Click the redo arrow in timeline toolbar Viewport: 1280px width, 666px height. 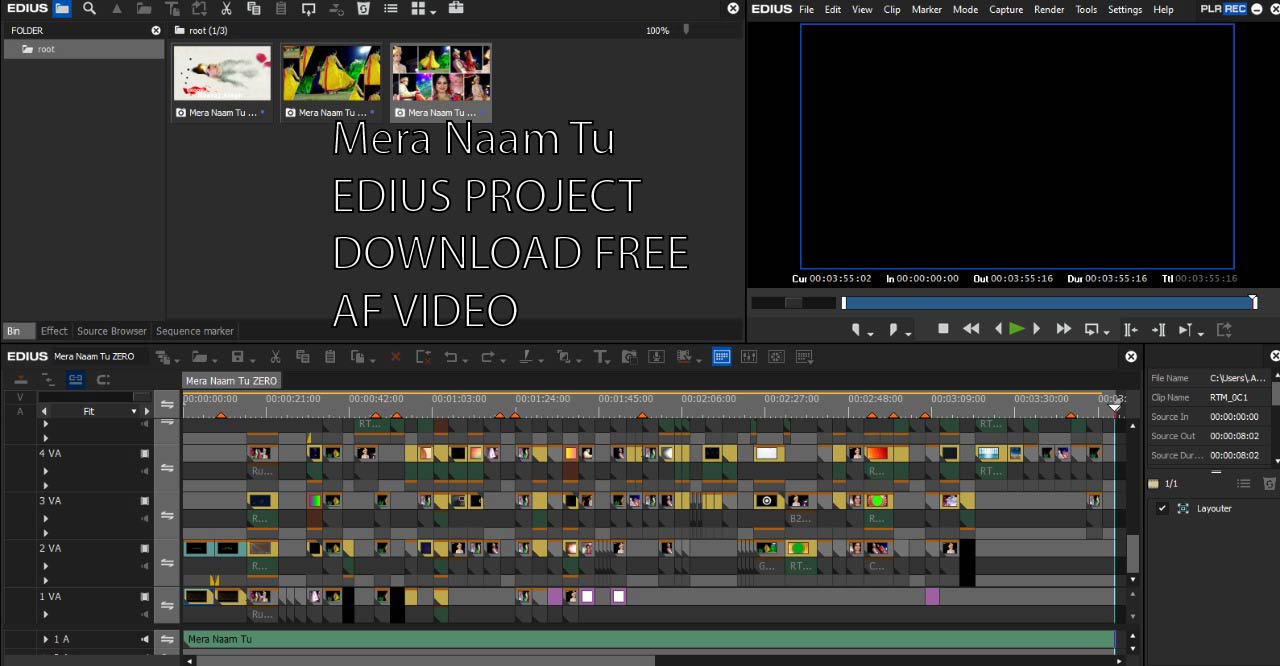click(x=487, y=357)
